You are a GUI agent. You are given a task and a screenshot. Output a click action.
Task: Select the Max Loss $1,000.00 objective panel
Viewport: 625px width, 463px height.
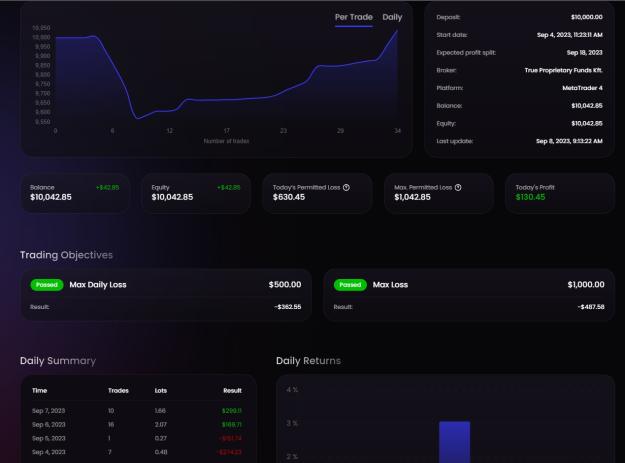coord(469,295)
